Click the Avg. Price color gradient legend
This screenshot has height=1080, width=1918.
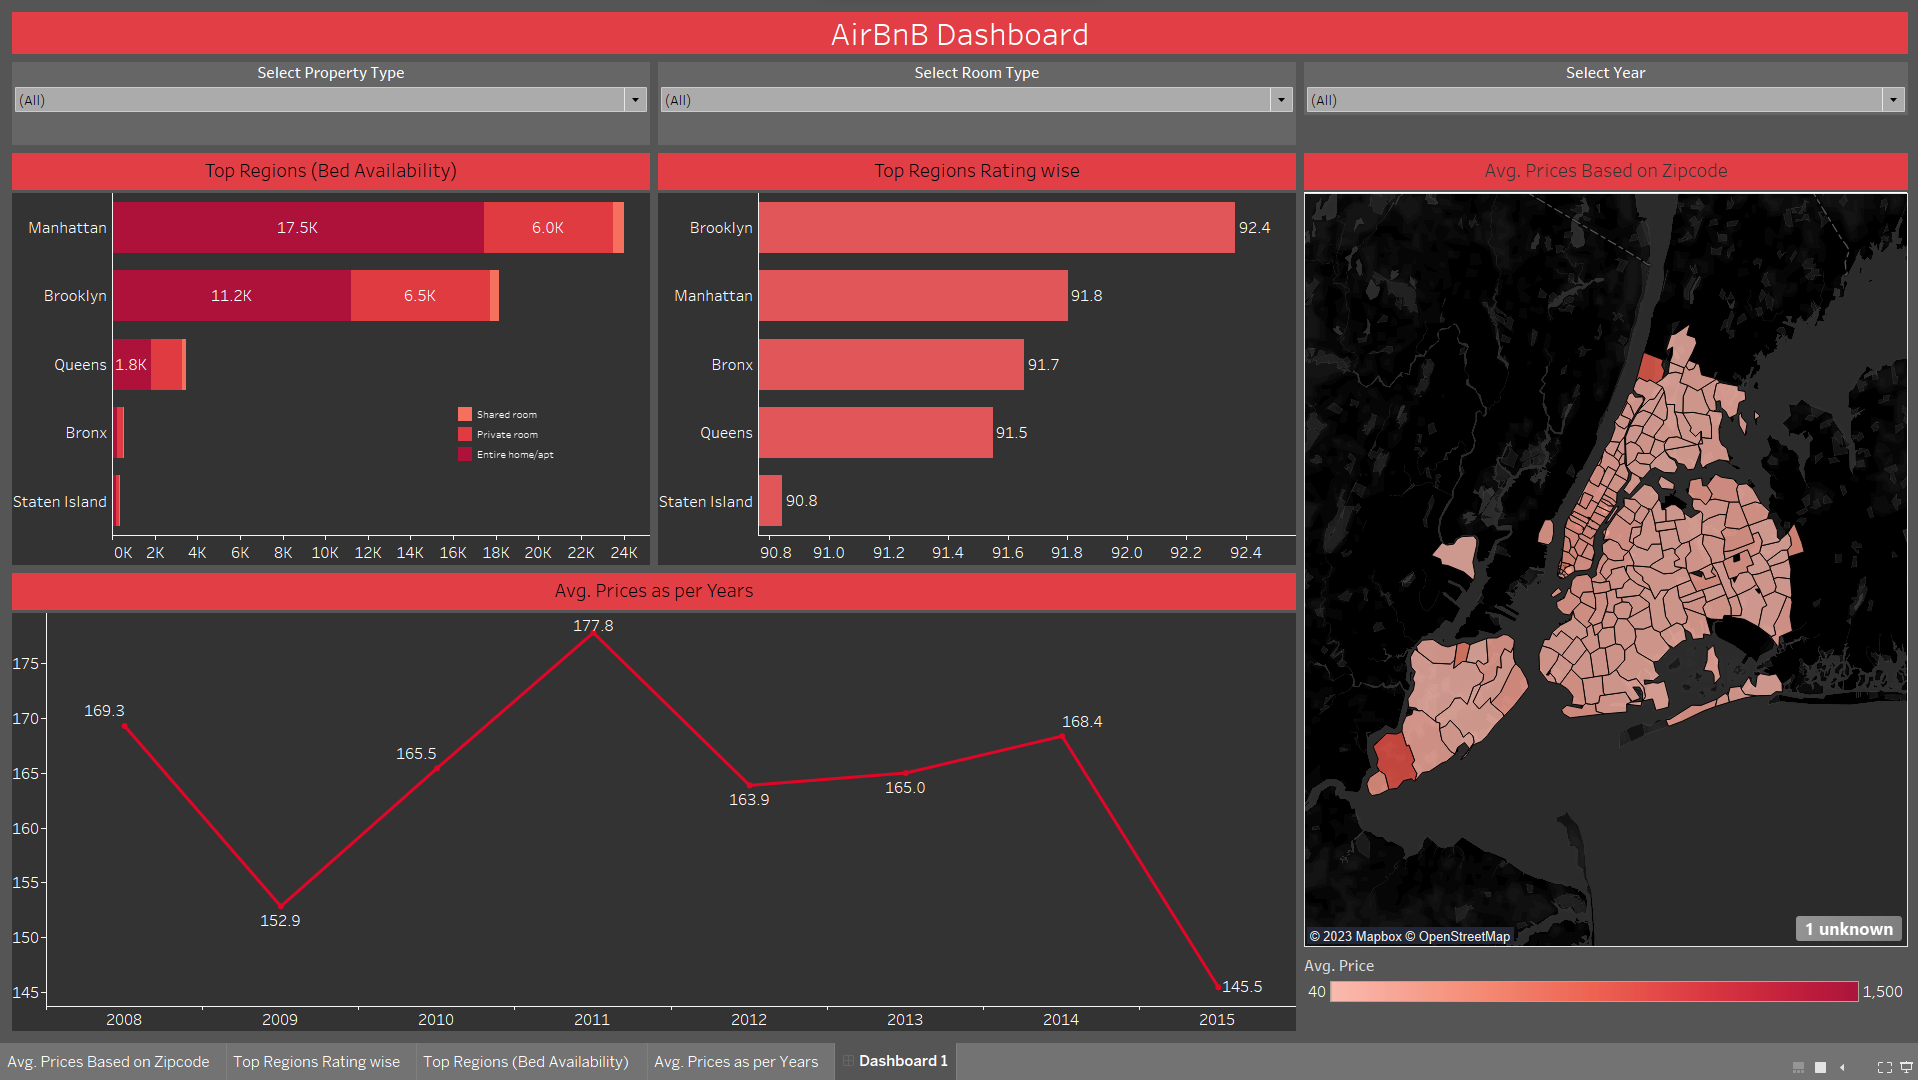click(x=1590, y=991)
